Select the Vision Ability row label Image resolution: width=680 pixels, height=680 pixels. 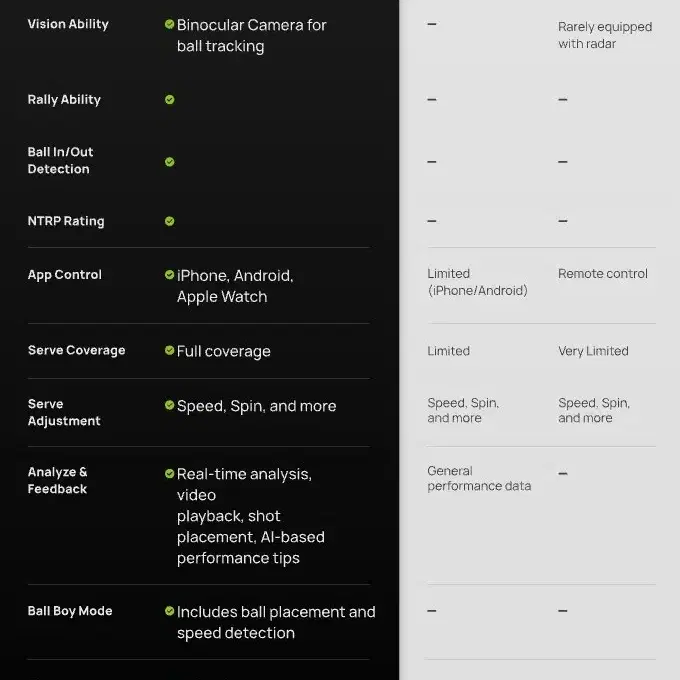68,24
